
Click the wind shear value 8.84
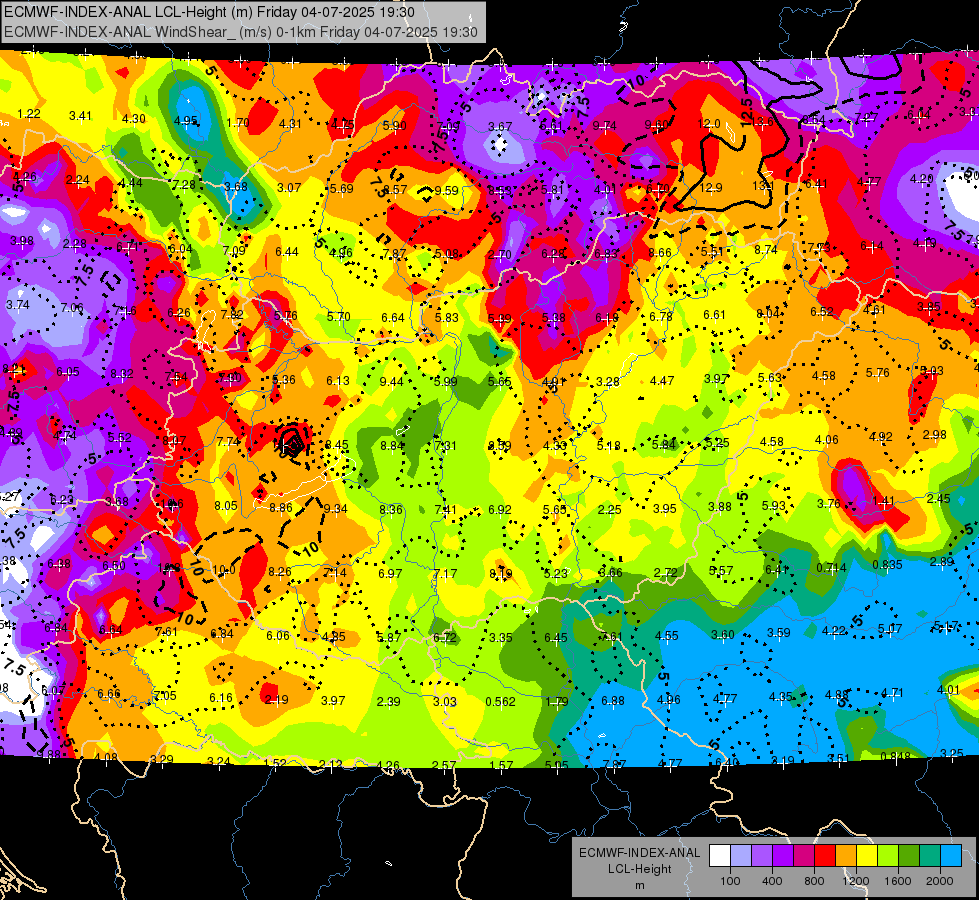392,446
